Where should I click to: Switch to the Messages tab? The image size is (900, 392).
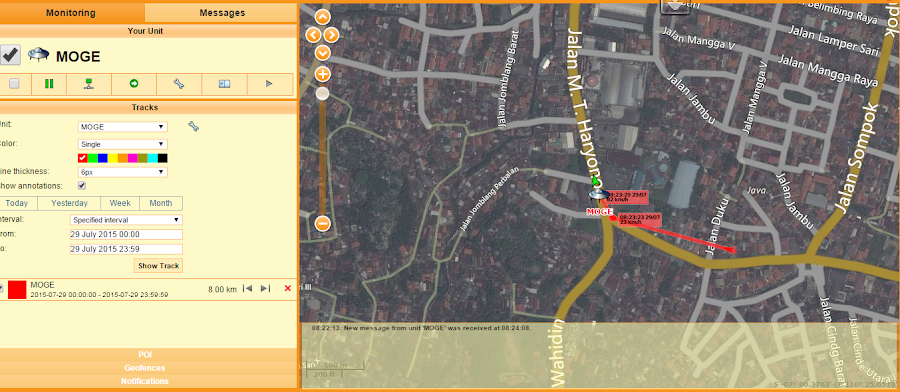(222, 13)
